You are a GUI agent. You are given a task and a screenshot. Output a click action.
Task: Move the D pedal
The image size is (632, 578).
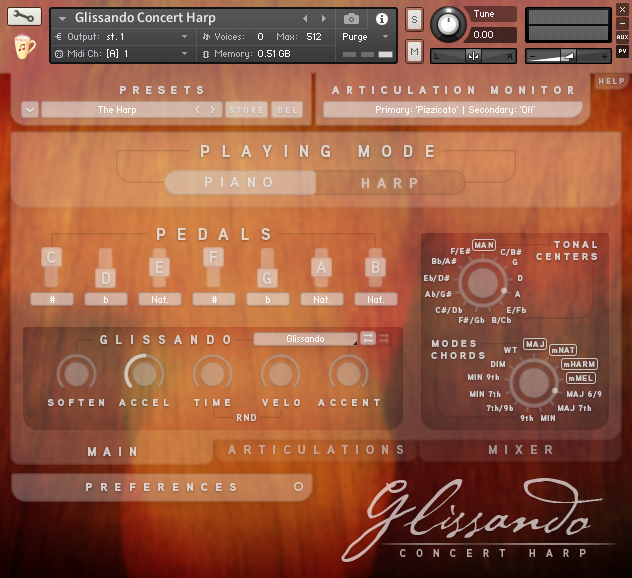[106, 278]
